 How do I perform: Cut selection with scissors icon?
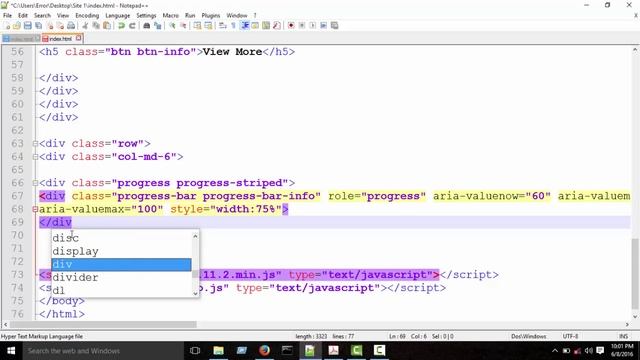tap(85, 26)
